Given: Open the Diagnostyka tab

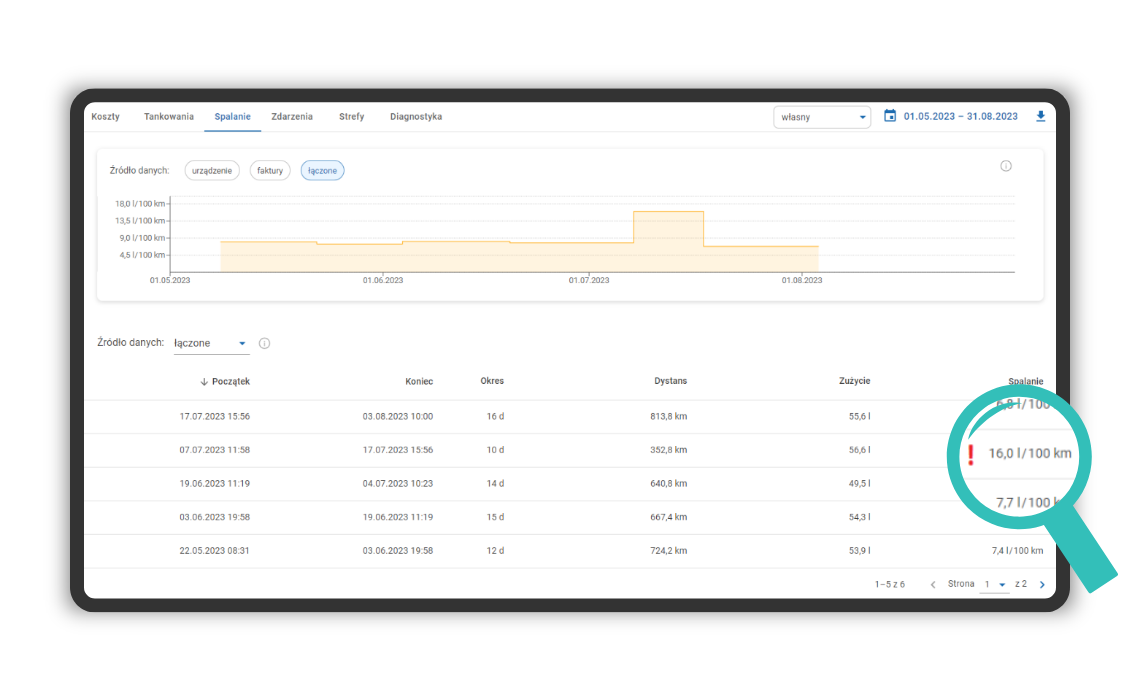Looking at the screenshot, I should pos(416,117).
